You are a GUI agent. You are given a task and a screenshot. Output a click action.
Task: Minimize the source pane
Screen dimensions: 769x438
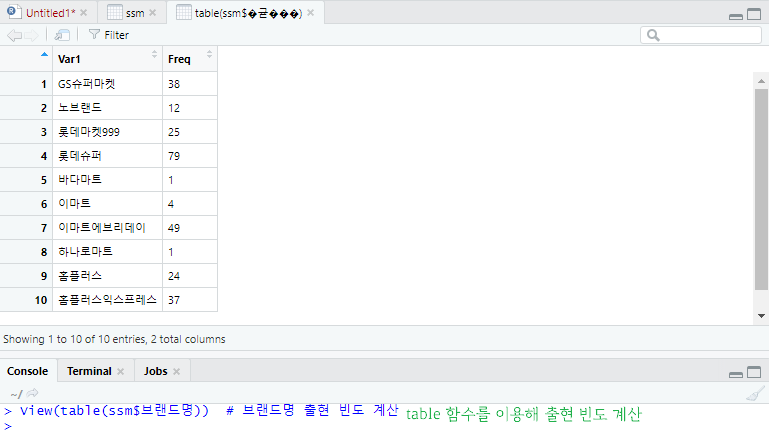pyautogui.click(x=736, y=16)
